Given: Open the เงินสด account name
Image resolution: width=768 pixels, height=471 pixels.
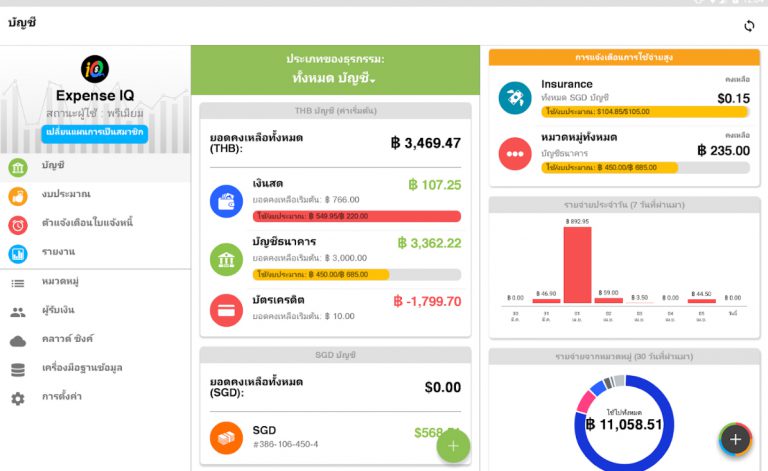Looking at the screenshot, I should pos(267,184).
